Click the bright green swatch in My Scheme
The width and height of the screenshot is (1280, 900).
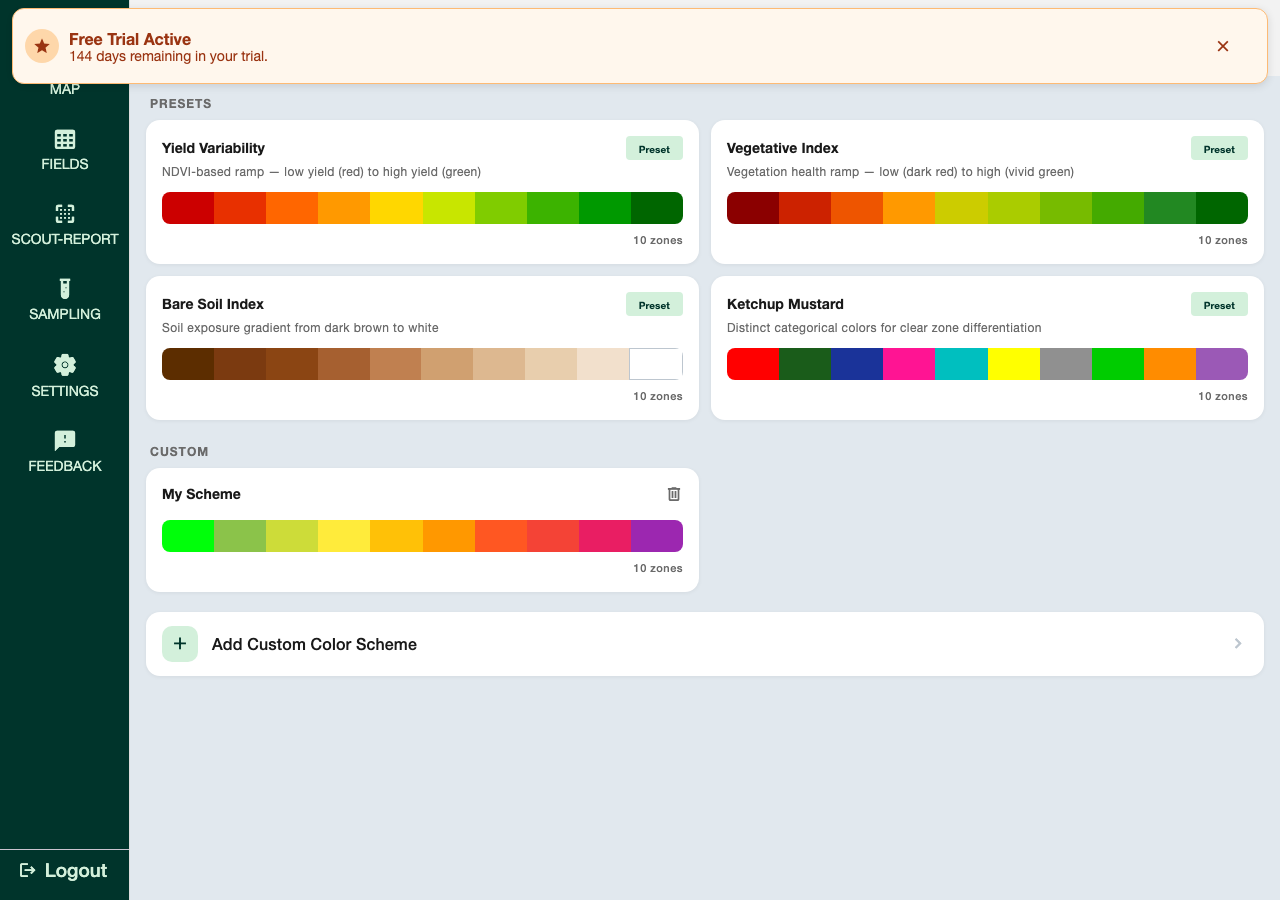(x=188, y=536)
